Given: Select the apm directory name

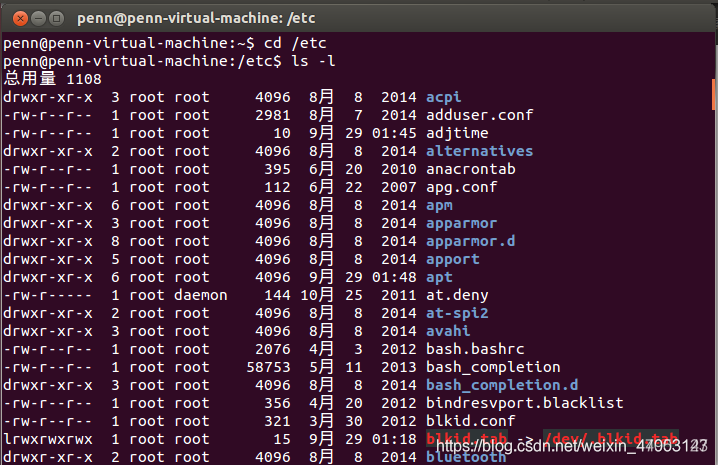Looking at the screenshot, I should coord(439,205).
